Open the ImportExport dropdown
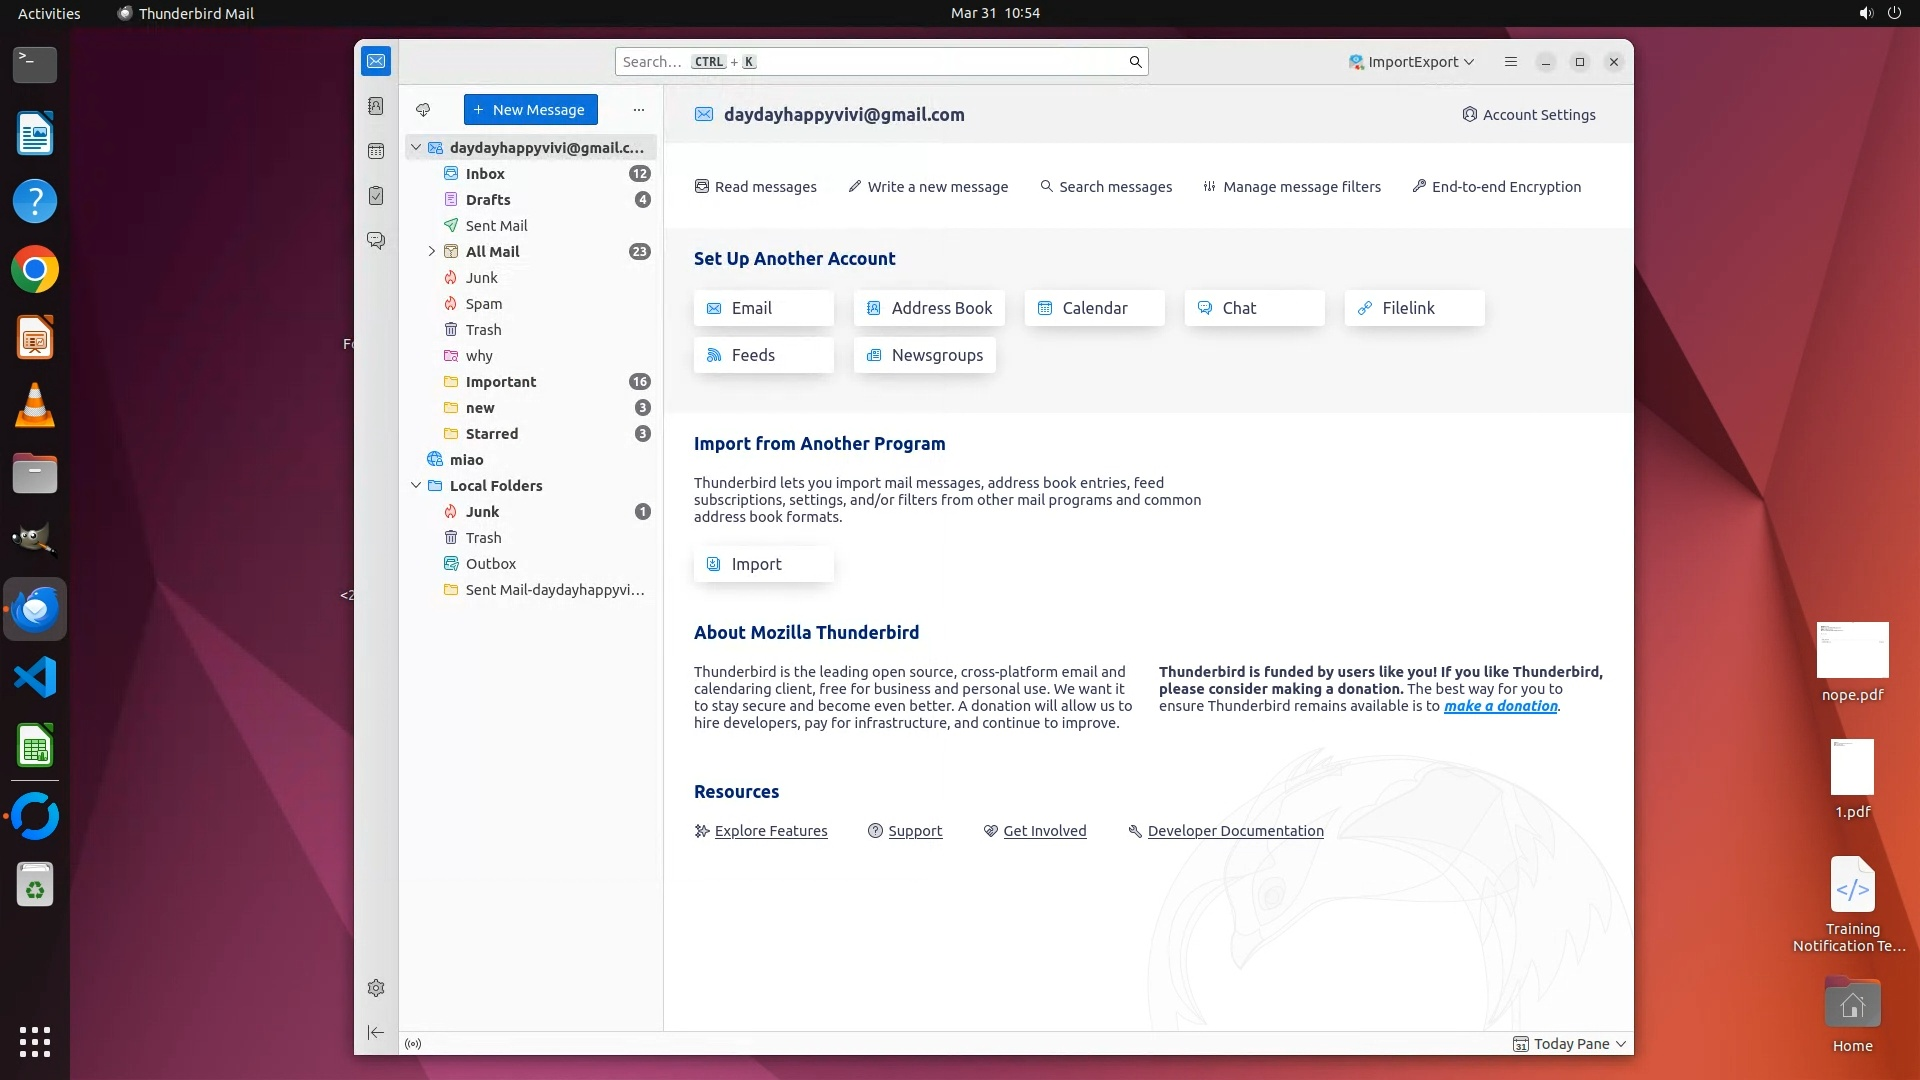Viewport: 1920px width, 1080px height. [x=1411, y=62]
